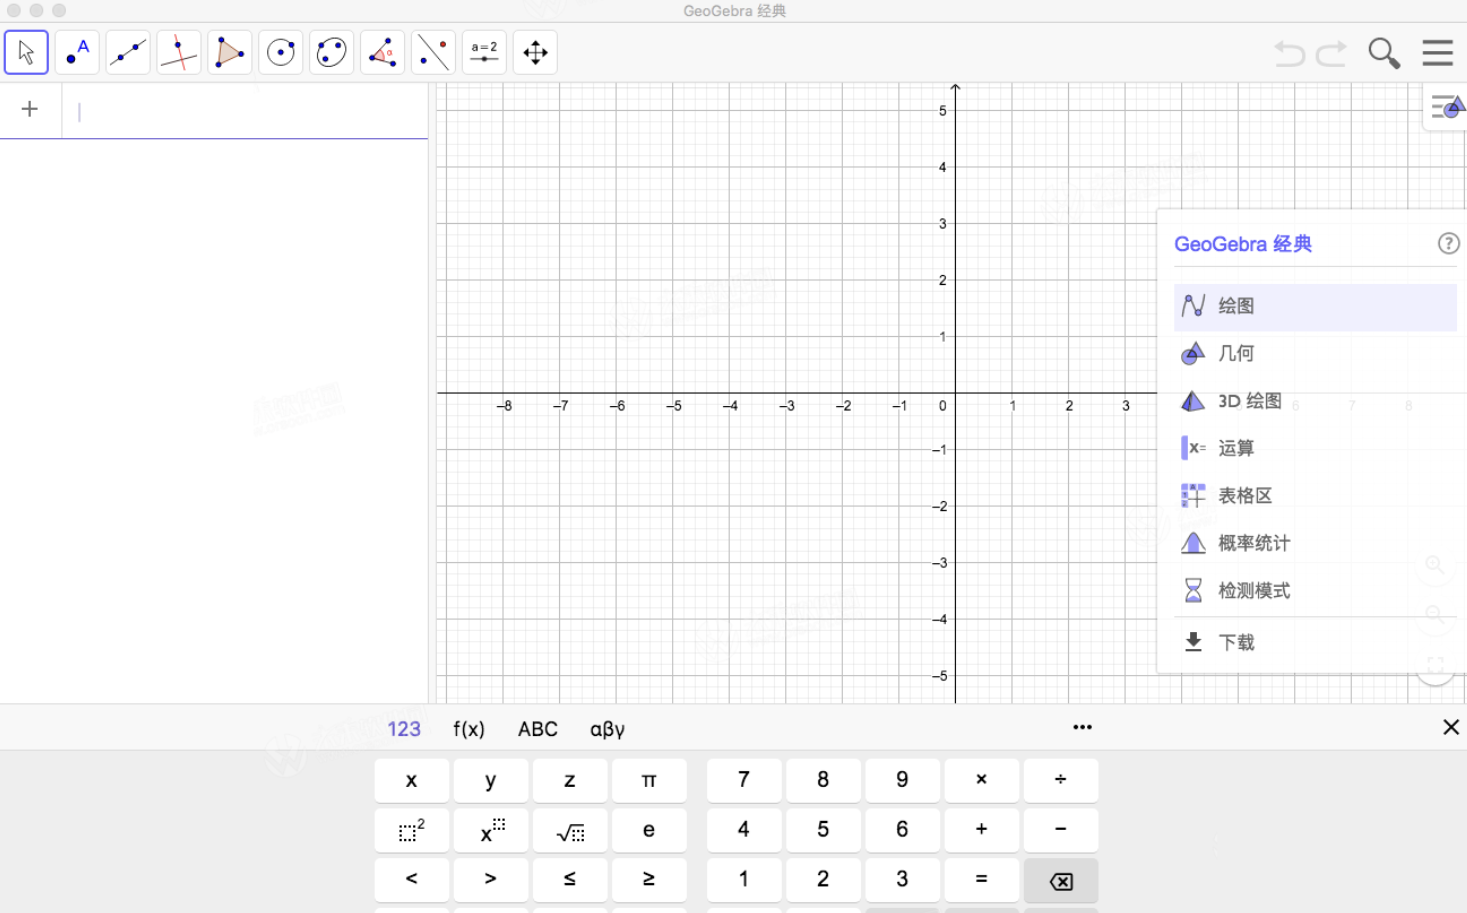Select the Move arrow tool
The width and height of the screenshot is (1467, 913).
point(26,52)
